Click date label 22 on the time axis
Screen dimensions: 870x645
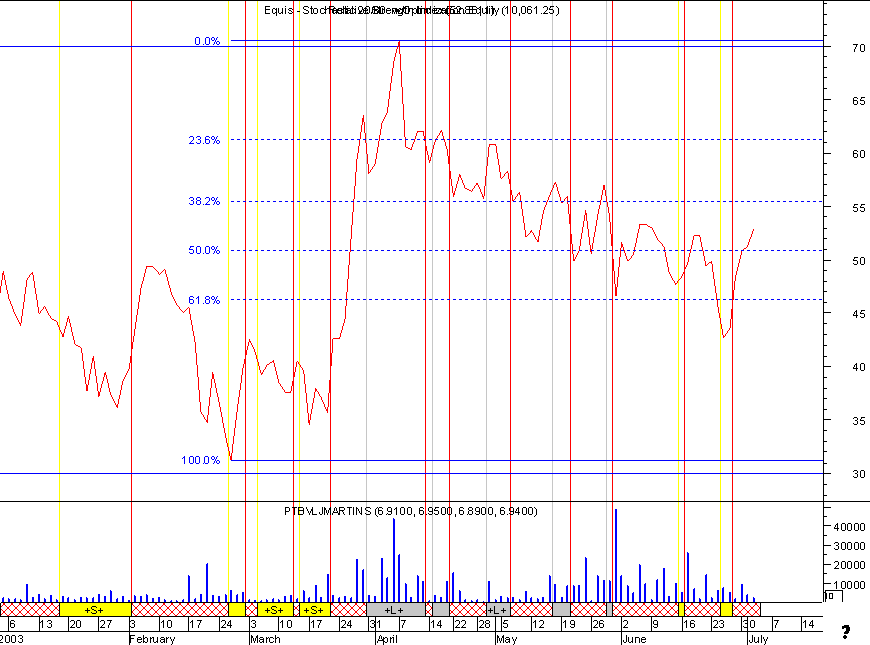tap(461, 624)
